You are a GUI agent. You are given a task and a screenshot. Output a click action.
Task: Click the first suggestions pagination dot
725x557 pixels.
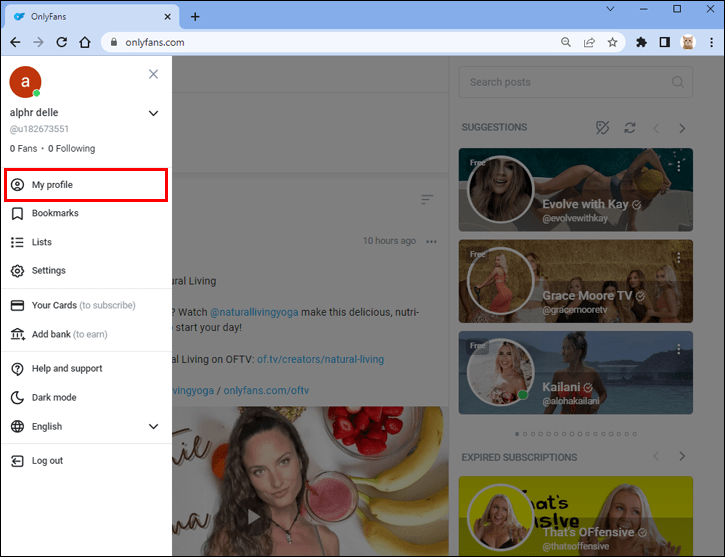point(517,434)
